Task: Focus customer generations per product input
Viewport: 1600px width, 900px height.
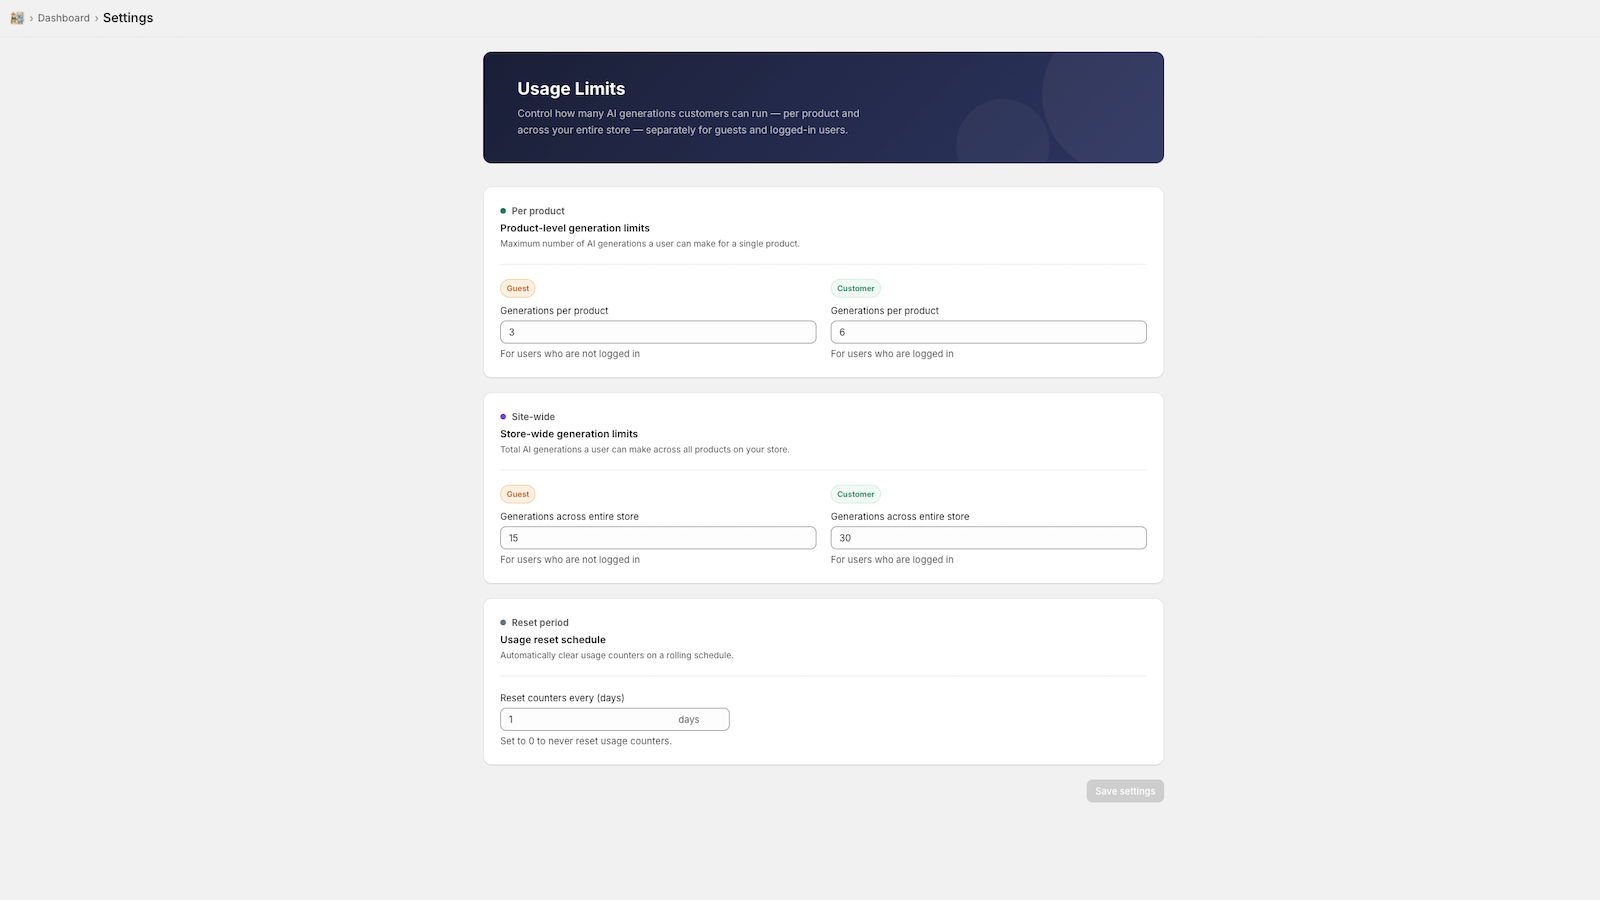Action: click(988, 332)
